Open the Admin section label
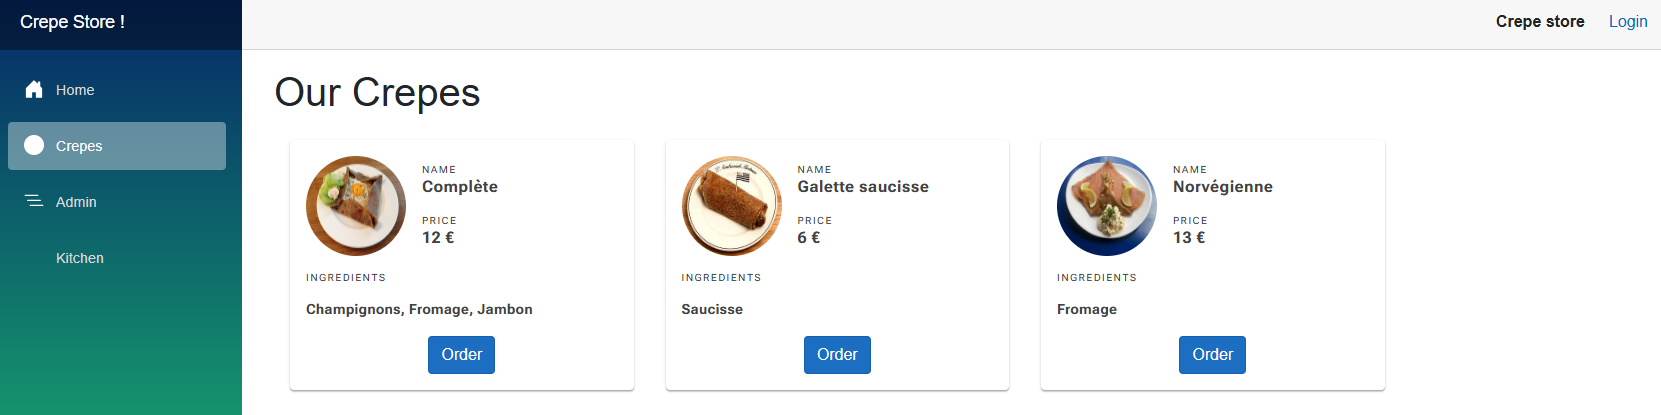 pos(76,202)
